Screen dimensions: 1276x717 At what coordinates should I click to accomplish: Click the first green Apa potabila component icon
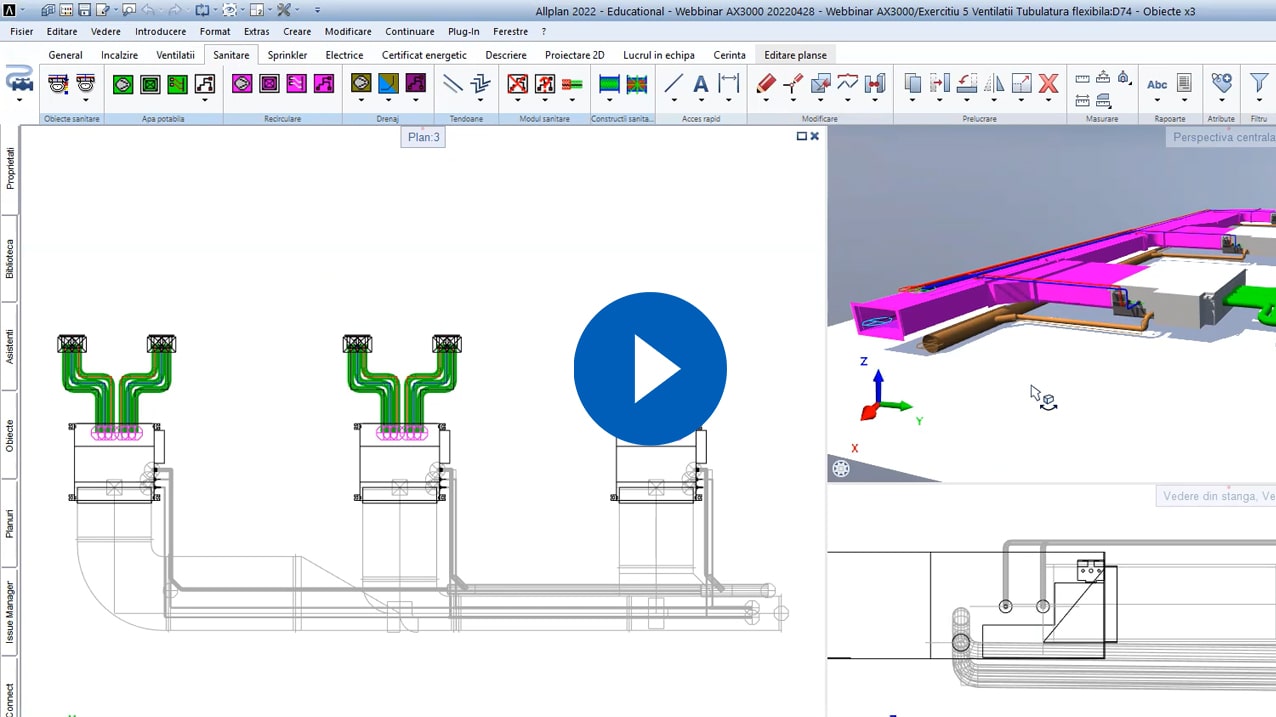123,85
